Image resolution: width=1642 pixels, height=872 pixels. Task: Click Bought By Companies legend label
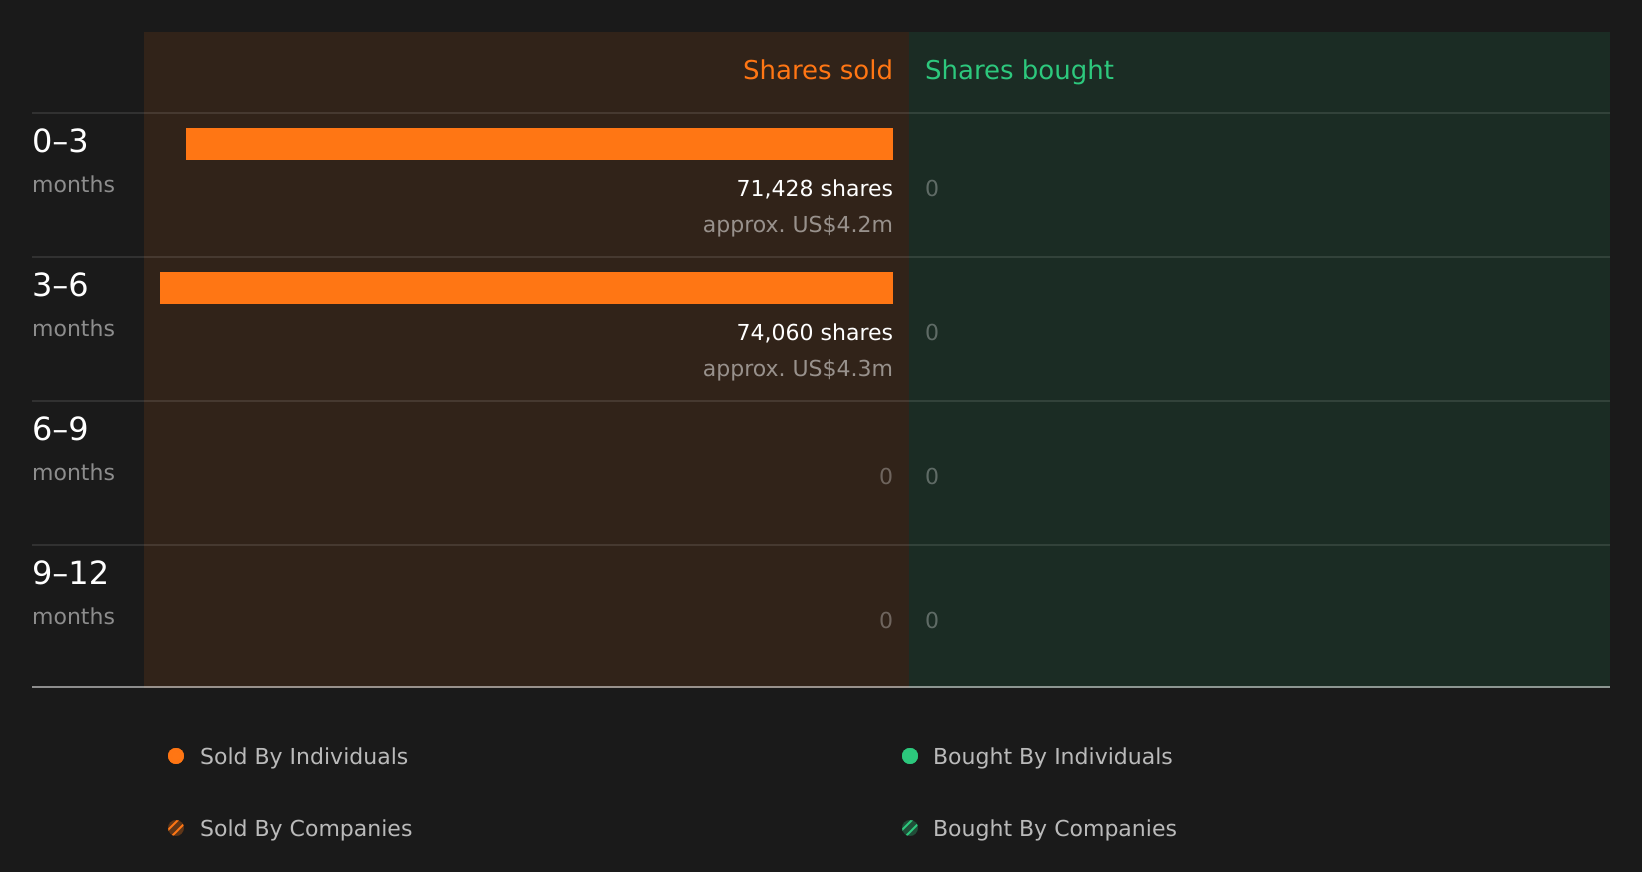click(1054, 828)
